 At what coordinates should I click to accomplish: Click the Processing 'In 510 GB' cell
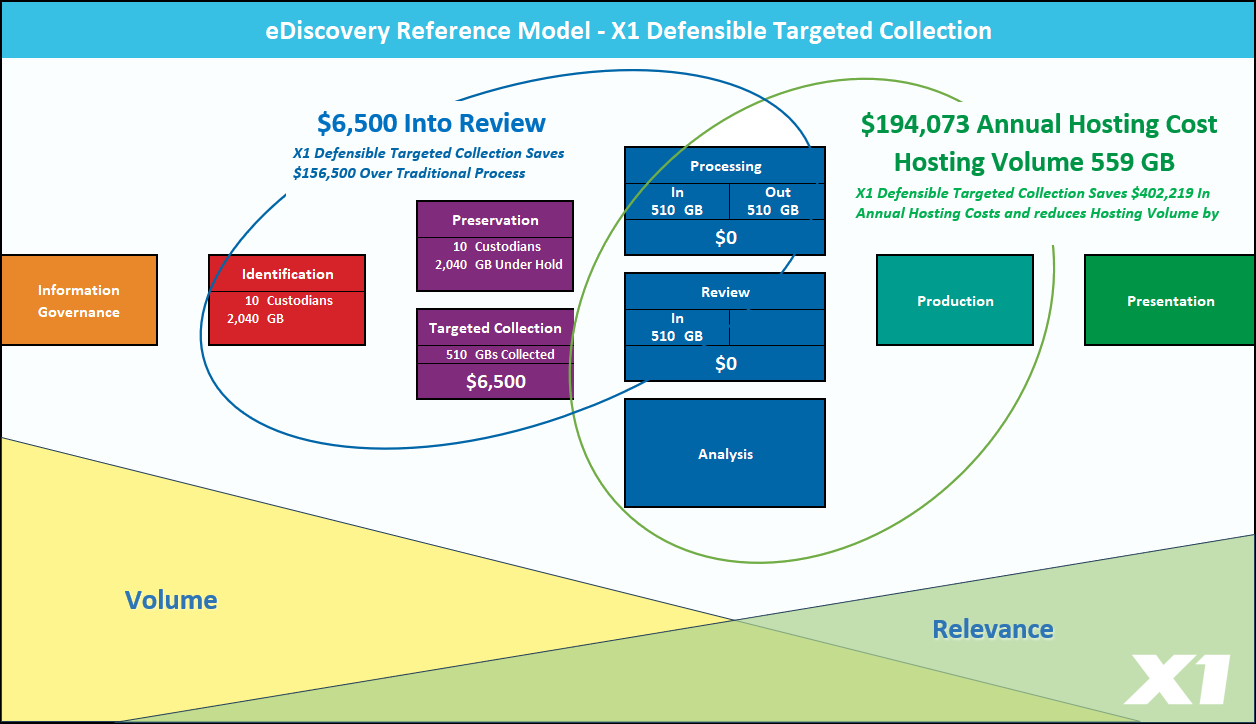click(677, 201)
